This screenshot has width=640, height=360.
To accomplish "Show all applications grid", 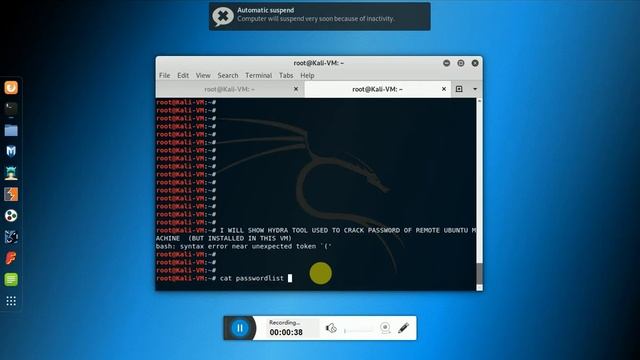I will pyautogui.click(x=11, y=301).
